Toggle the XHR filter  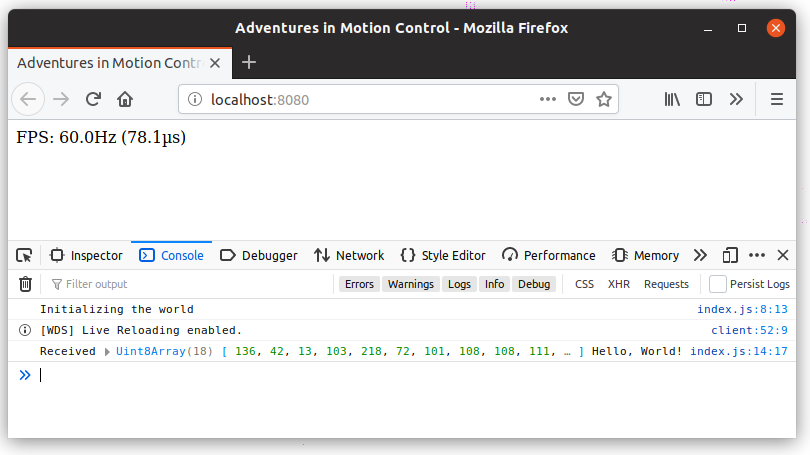tap(619, 284)
